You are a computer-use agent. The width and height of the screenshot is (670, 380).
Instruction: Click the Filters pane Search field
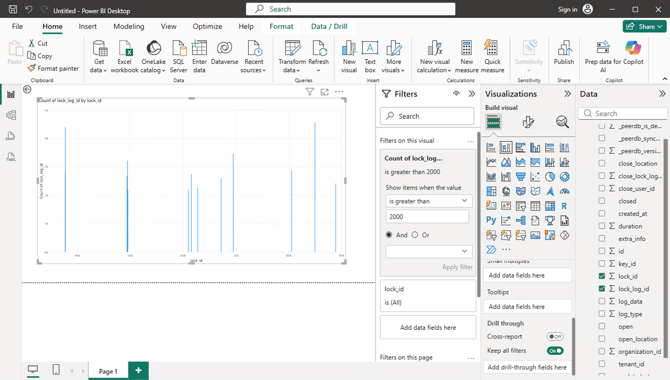pos(427,116)
